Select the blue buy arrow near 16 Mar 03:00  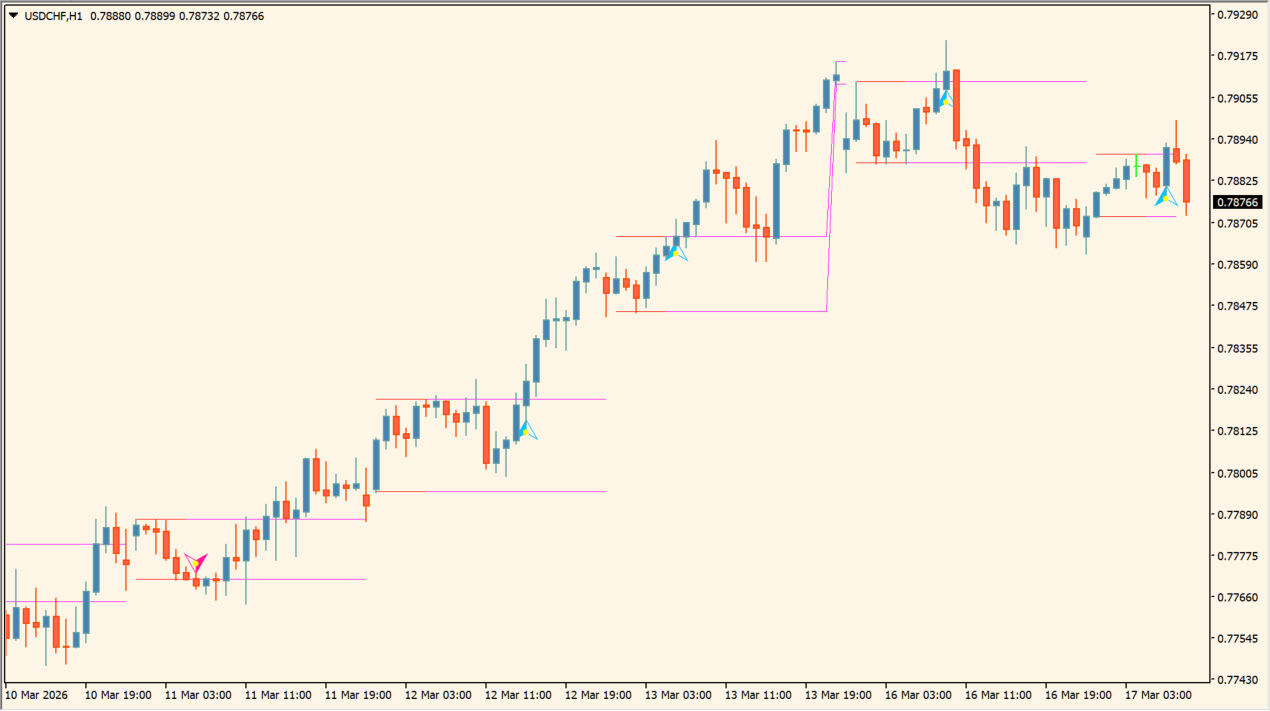tap(944, 99)
